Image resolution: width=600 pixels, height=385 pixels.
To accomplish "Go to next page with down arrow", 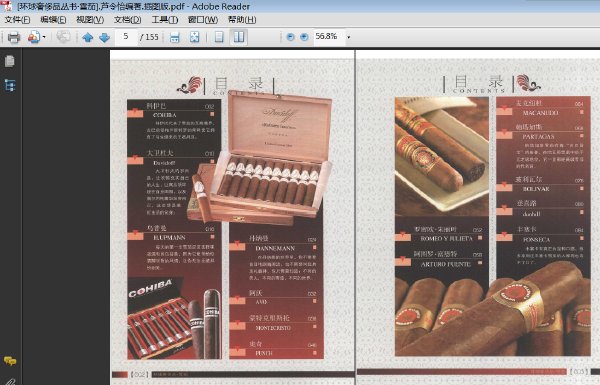I will click(x=104, y=37).
